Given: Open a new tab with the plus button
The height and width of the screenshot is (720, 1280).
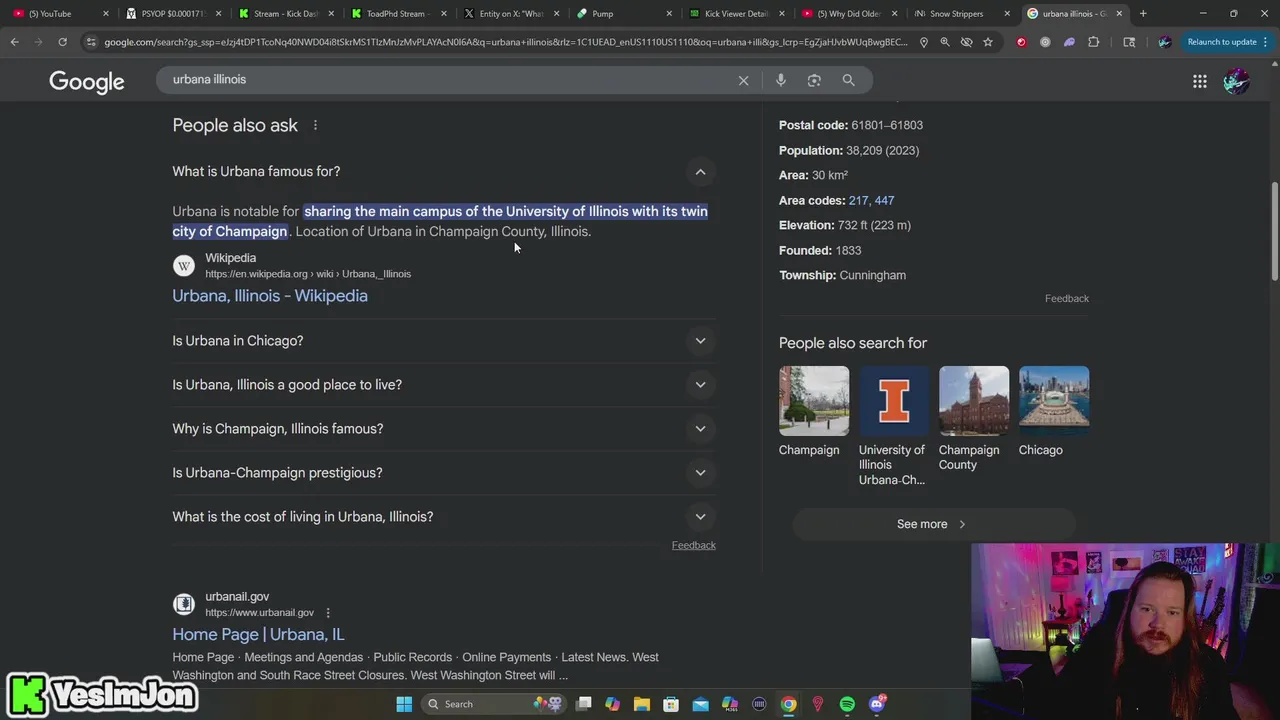Looking at the screenshot, I should (x=1143, y=14).
